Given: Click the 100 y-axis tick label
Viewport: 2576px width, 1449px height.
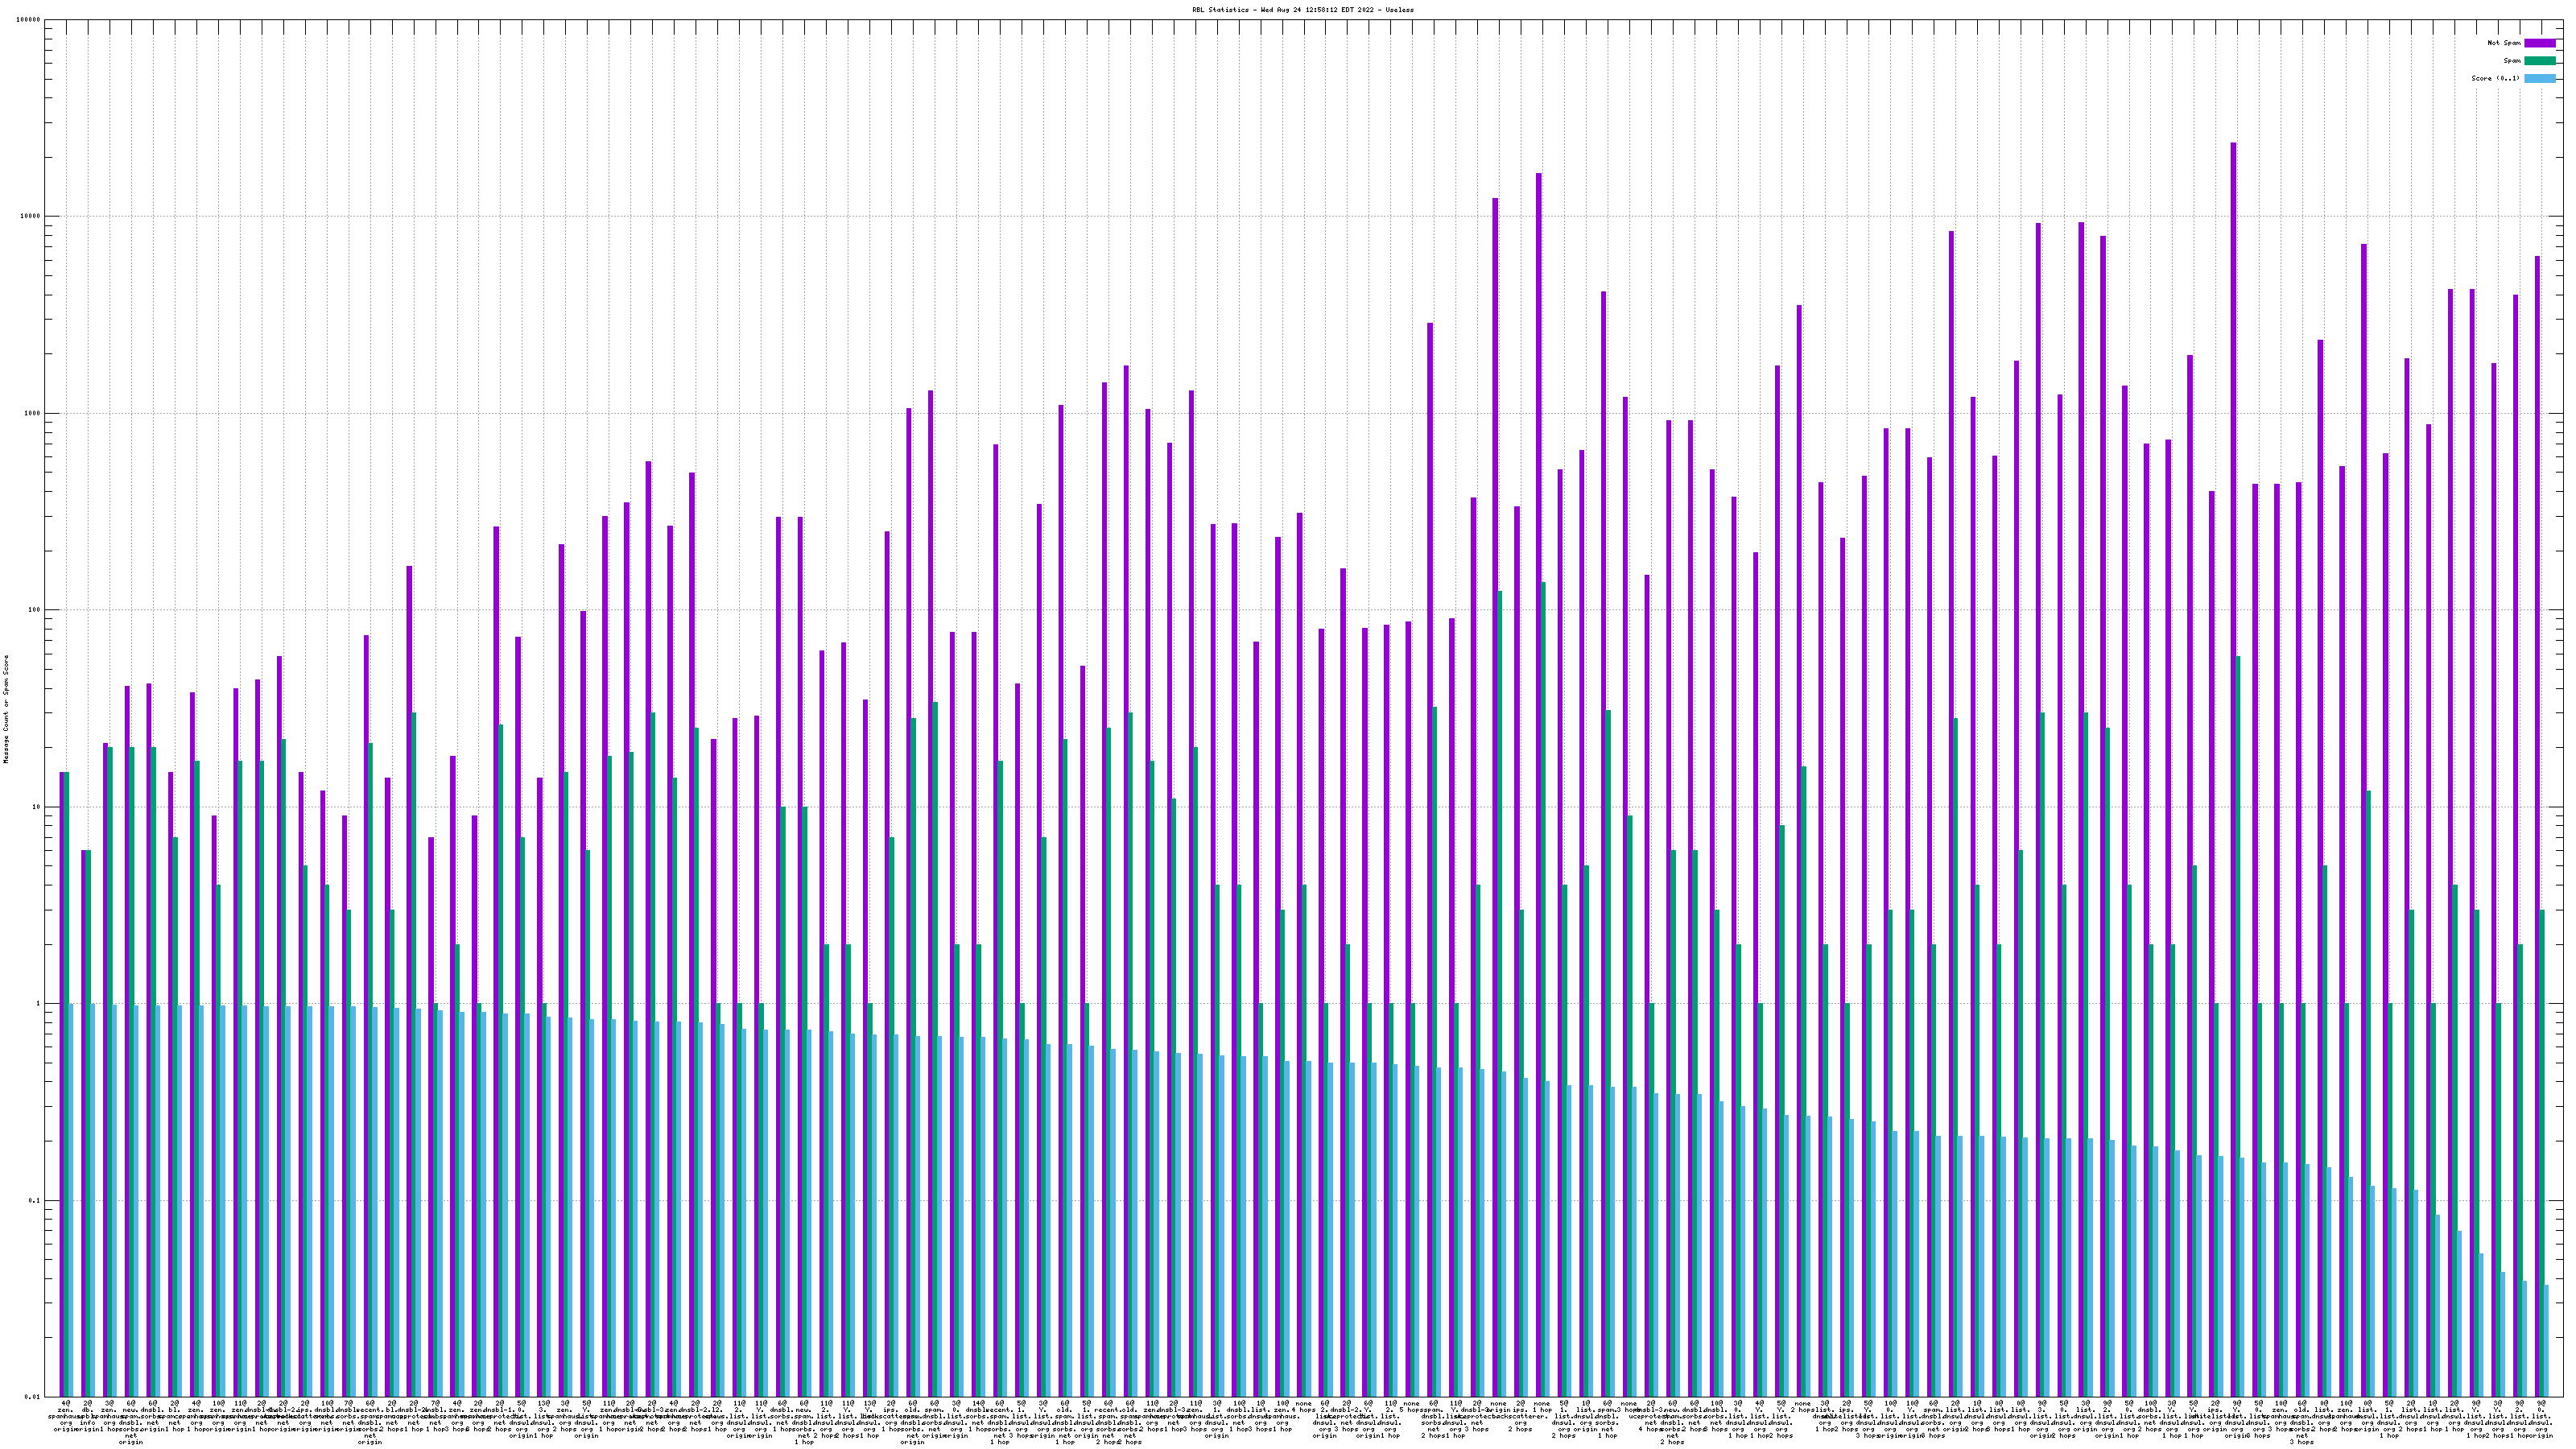Looking at the screenshot, I should 35,610.
